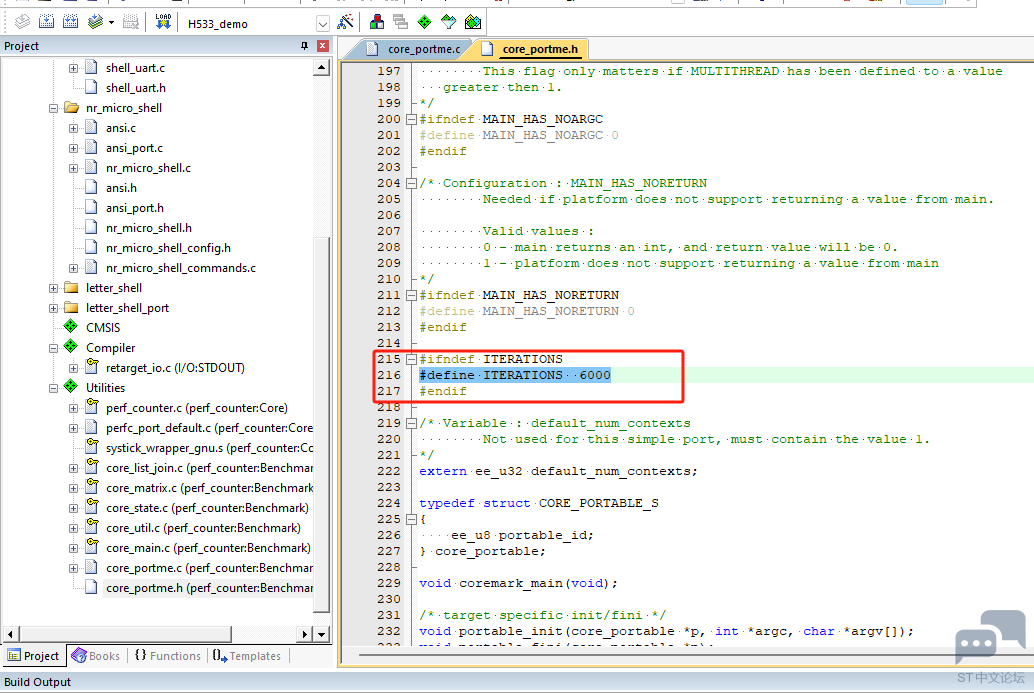Expand the ansi.c tree node
The height and width of the screenshot is (693, 1034).
(x=73, y=128)
